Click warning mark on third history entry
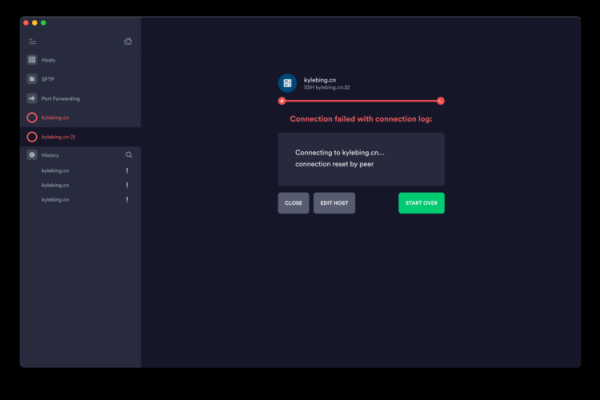The image size is (600, 400). coord(127,200)
